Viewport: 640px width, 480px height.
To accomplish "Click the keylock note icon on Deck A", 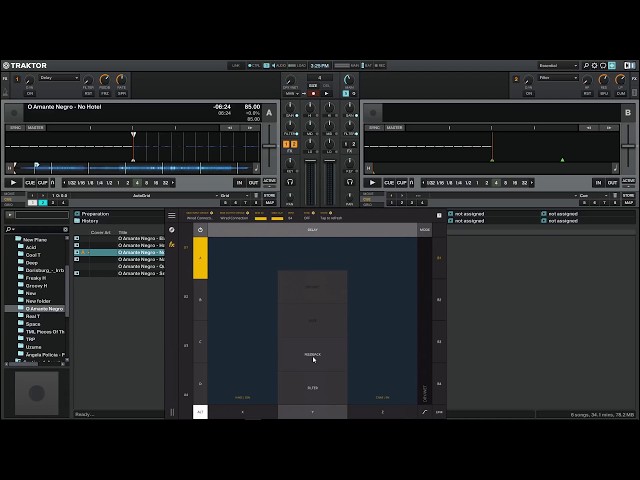I will tap(256, 168).
